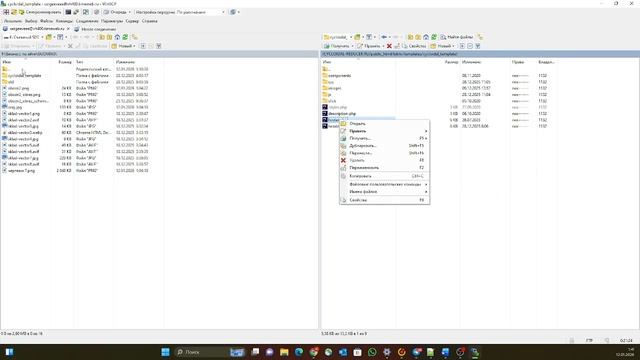Choose Получить in the context menu
Viewport: 640px width, 360px height.
click(x=384, y=138)
